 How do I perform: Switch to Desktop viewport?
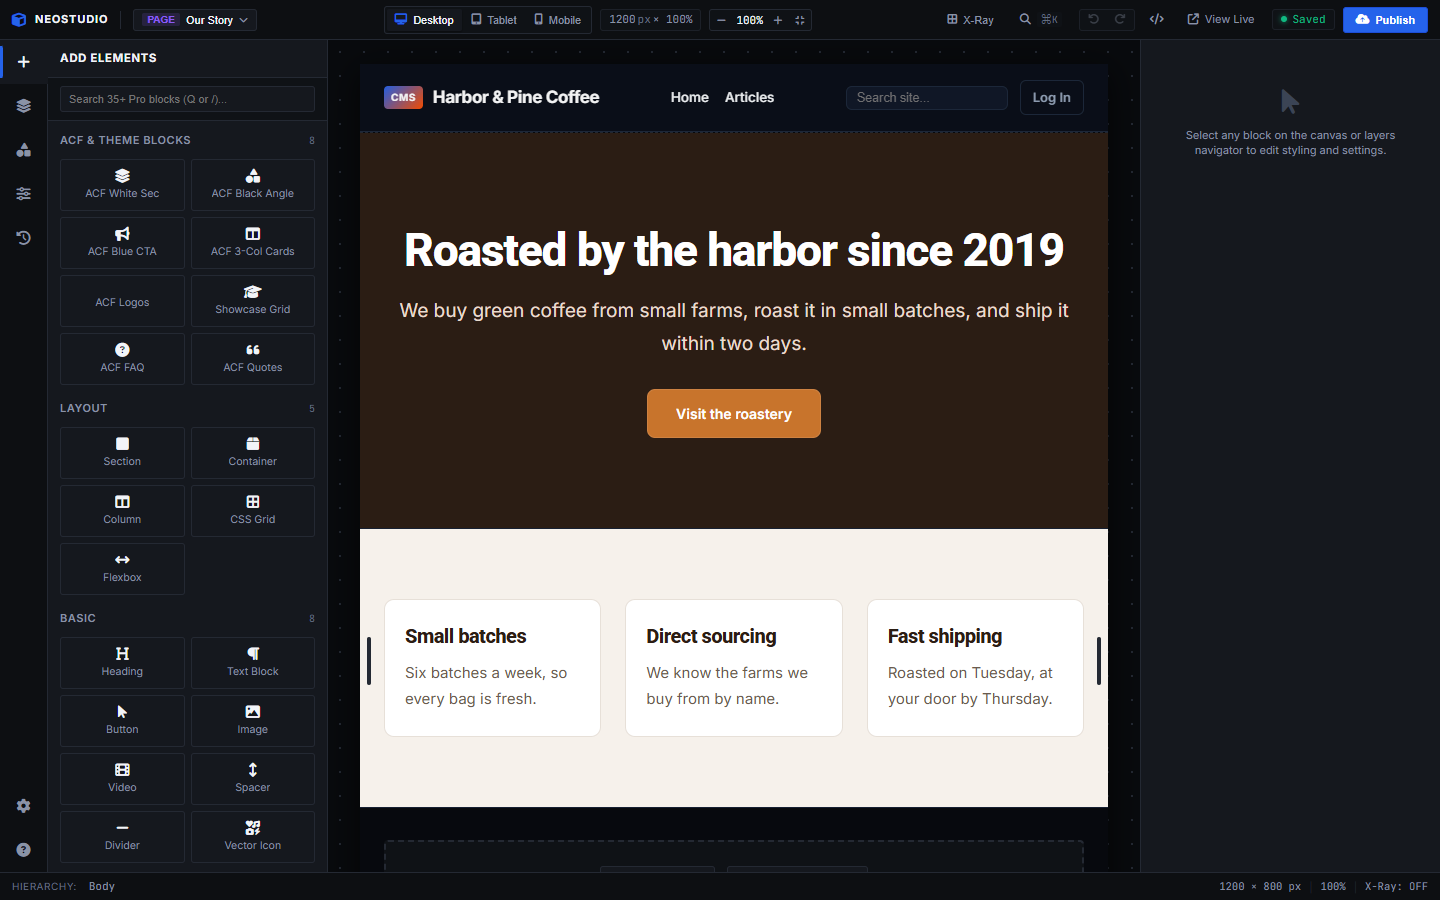[424, 19]
